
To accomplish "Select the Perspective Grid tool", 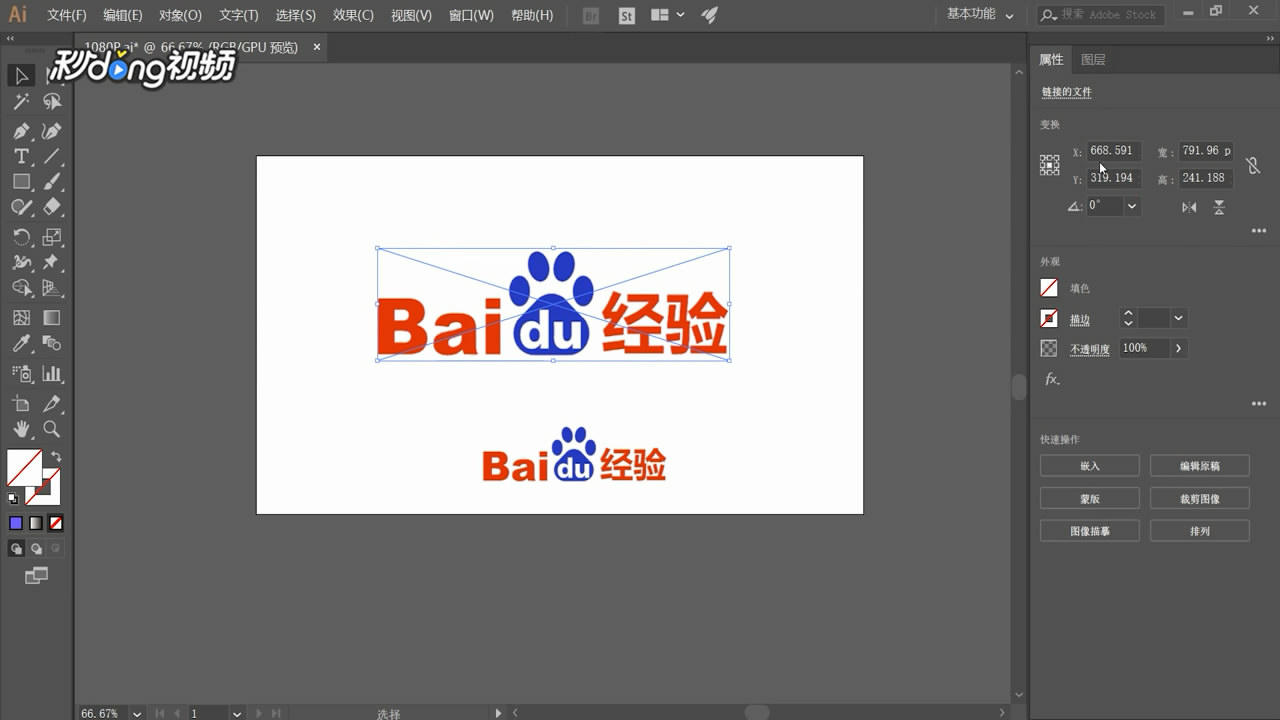I will [52, 288].
